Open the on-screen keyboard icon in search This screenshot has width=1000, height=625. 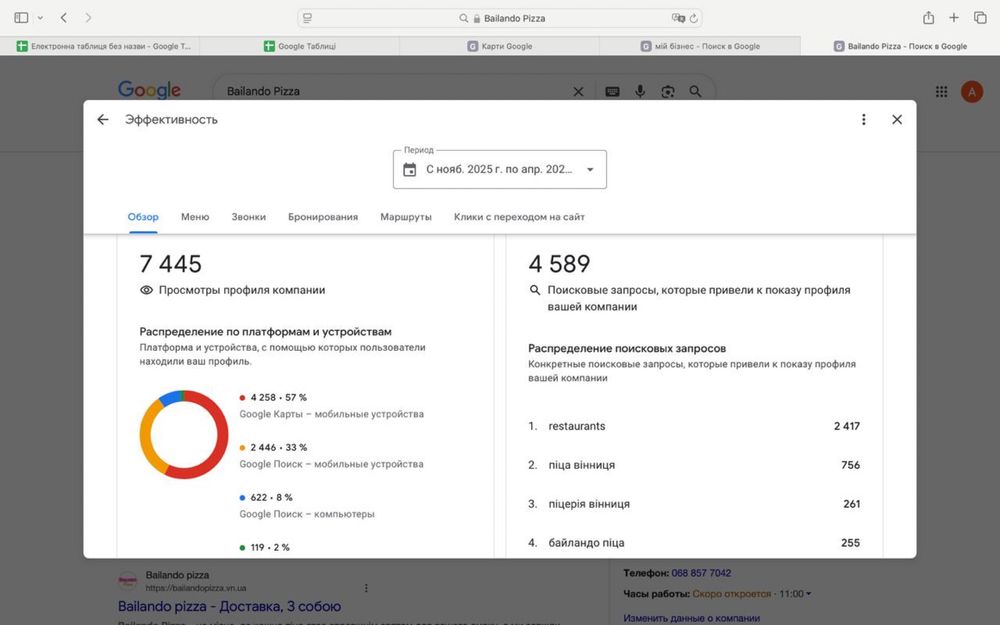[612, 92]
